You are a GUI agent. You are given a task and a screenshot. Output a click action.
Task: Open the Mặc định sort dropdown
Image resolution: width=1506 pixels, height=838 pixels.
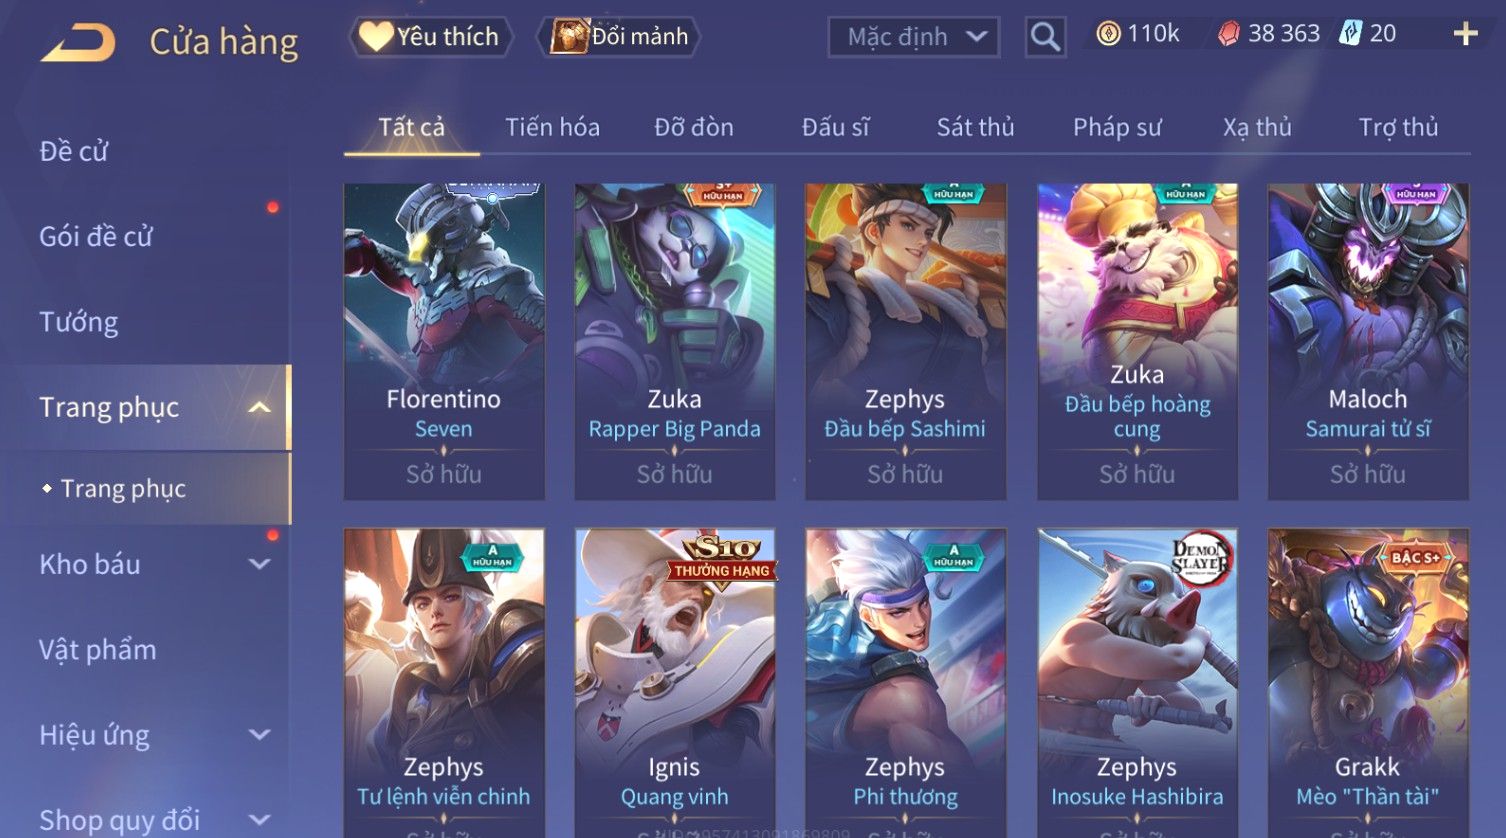(x=914, y=37)
